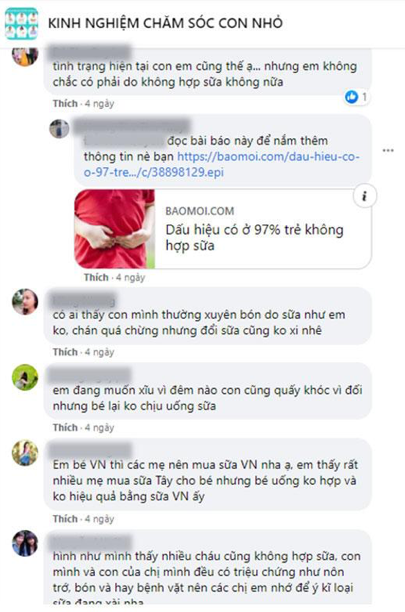Click the avatar beside 'thường xuyên bón' comment
This screenshot has width=405, height=612.
pos(25,302)
